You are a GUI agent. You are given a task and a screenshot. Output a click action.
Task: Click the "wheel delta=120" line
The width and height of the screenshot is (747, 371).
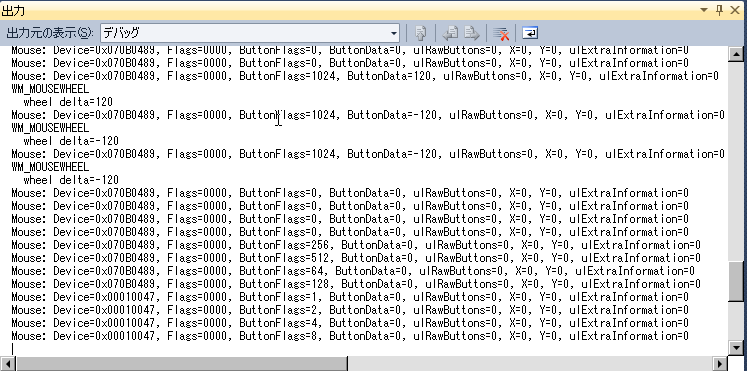click(x=68, y=102)
